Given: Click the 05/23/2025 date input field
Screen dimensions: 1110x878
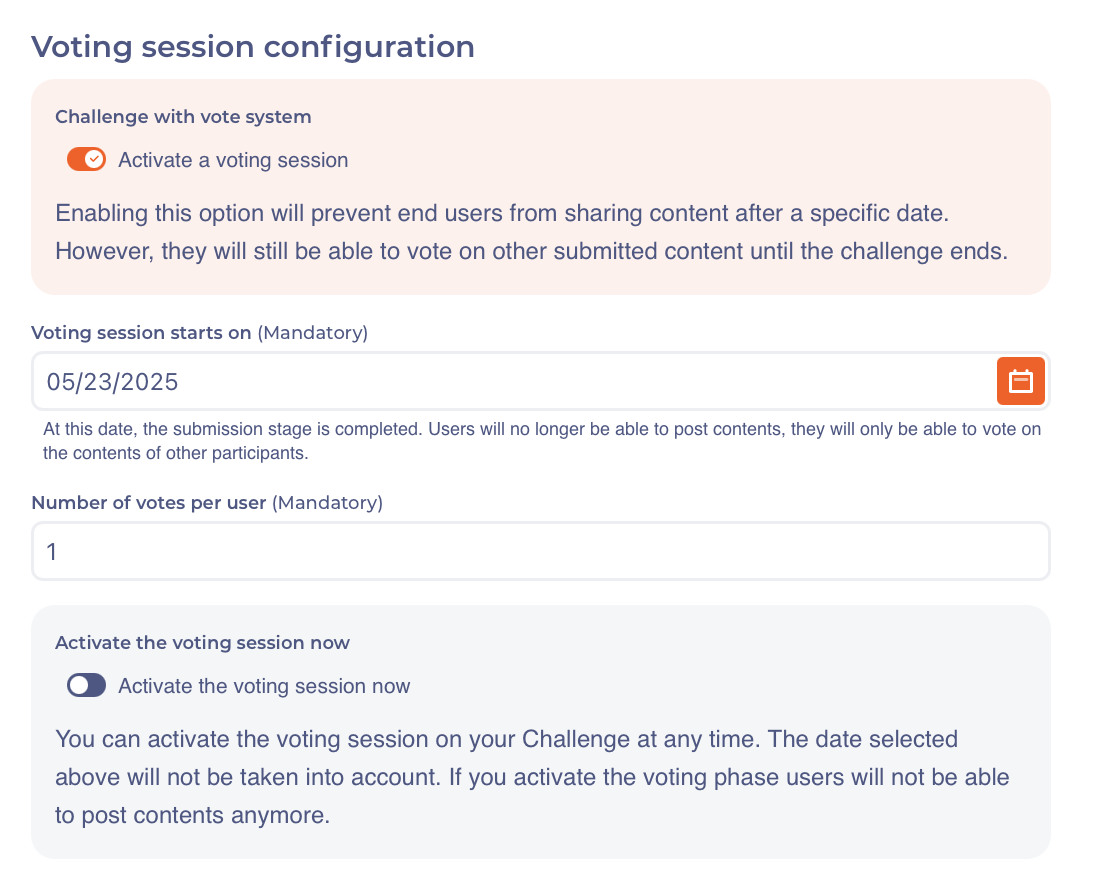Looking at the screenshot, I should (x=500, y=381).
